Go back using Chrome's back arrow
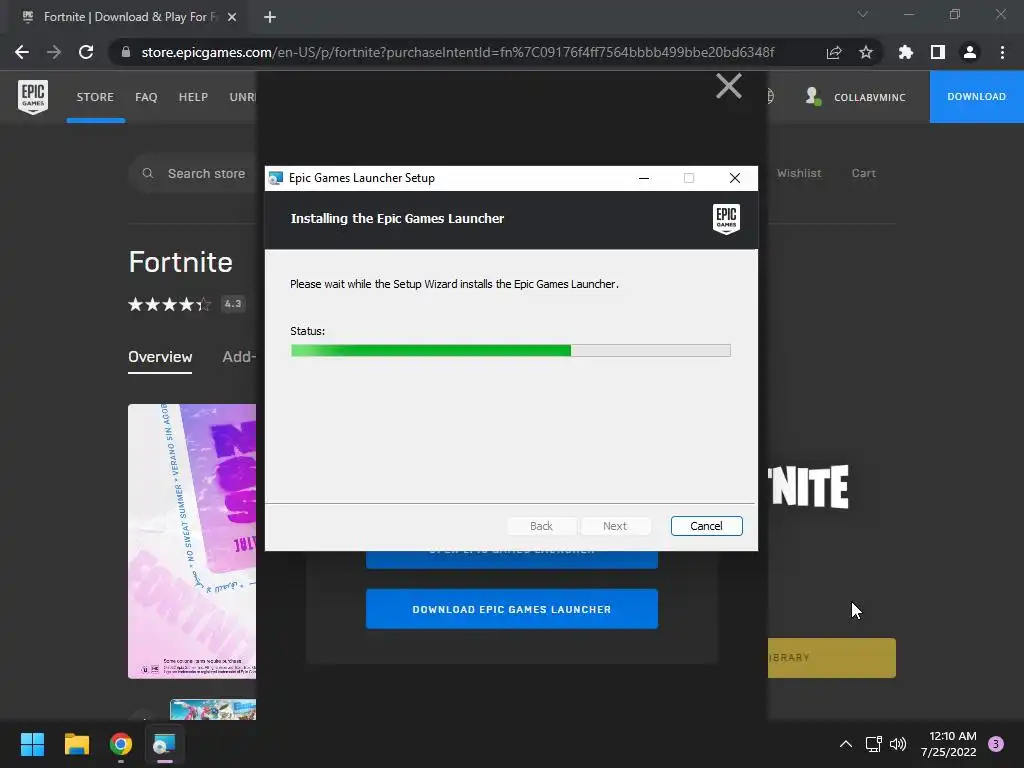This screenshot has height=768, width=1024. [22, 52]
